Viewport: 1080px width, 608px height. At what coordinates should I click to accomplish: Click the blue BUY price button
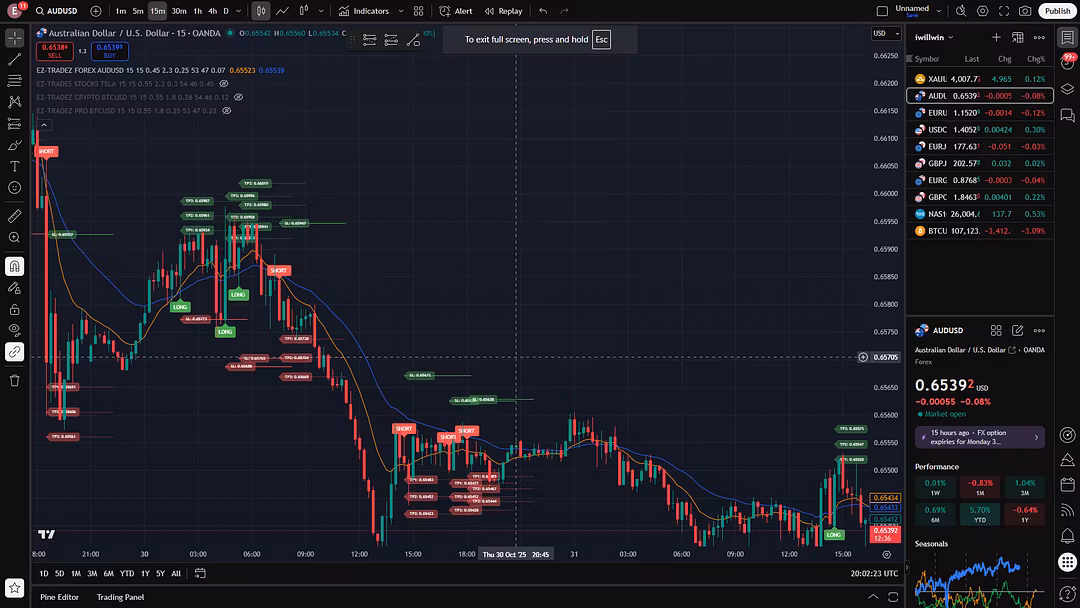point(109,51)
